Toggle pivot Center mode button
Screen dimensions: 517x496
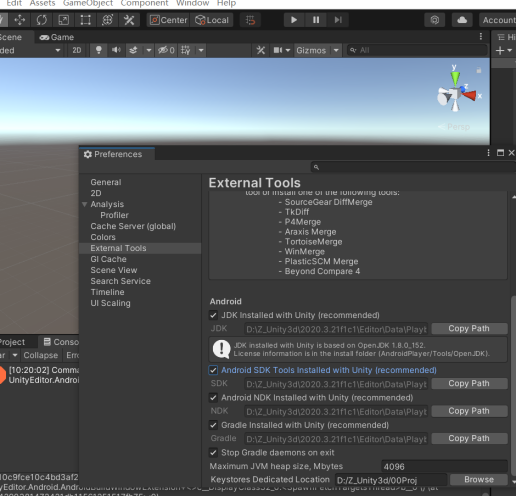pos(169,20)
